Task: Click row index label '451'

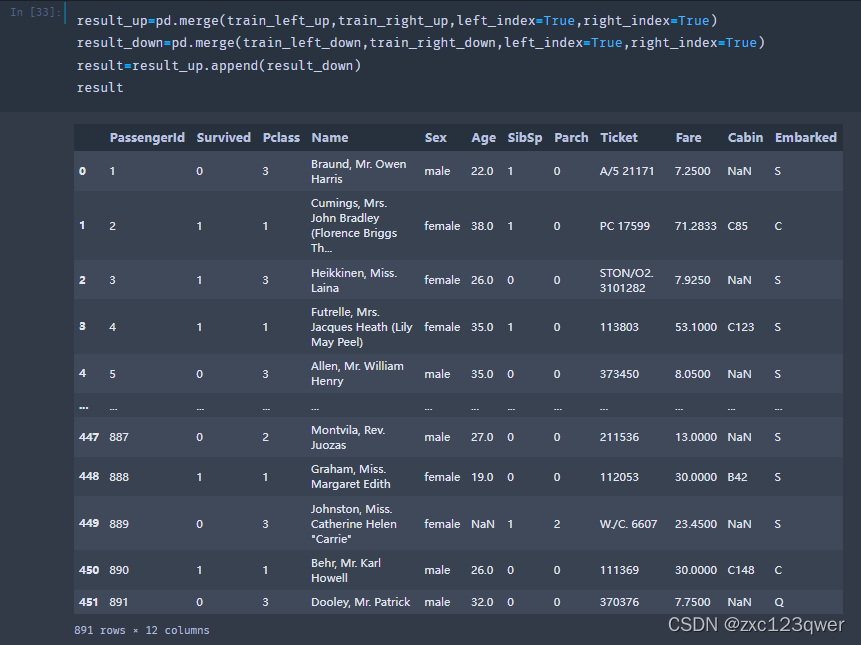Action: pos(89,602)
